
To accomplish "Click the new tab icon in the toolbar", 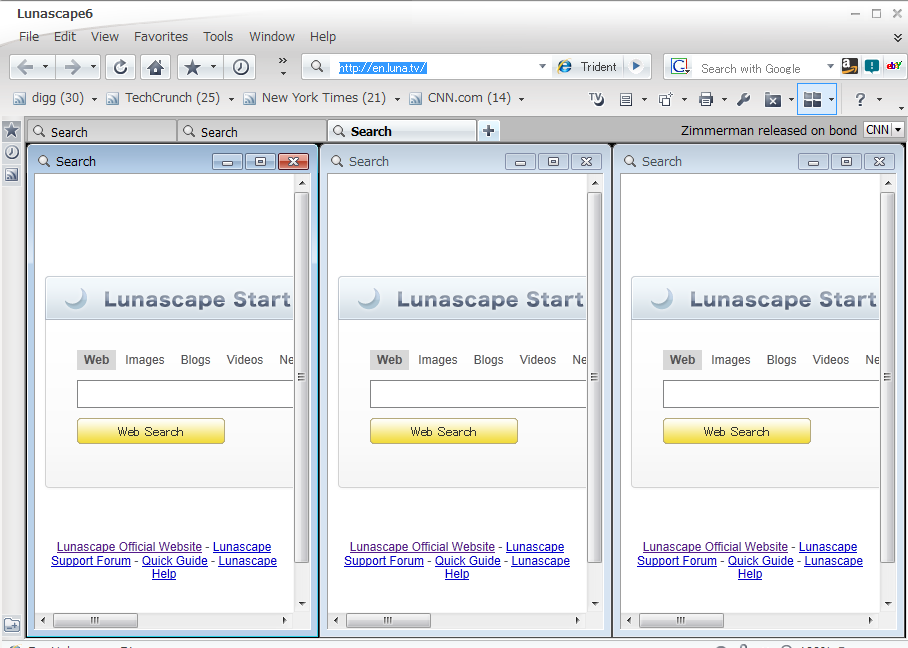I will click(665, 100).
